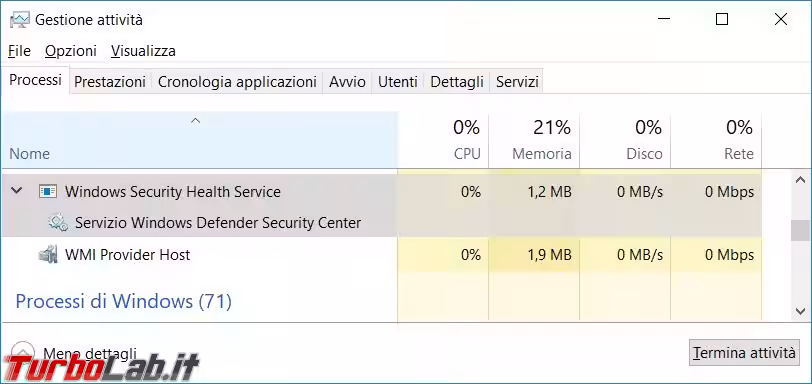Reverse sort order using the Nome column arrow
Screen dimensions: 812x384
tap(195, 121)
